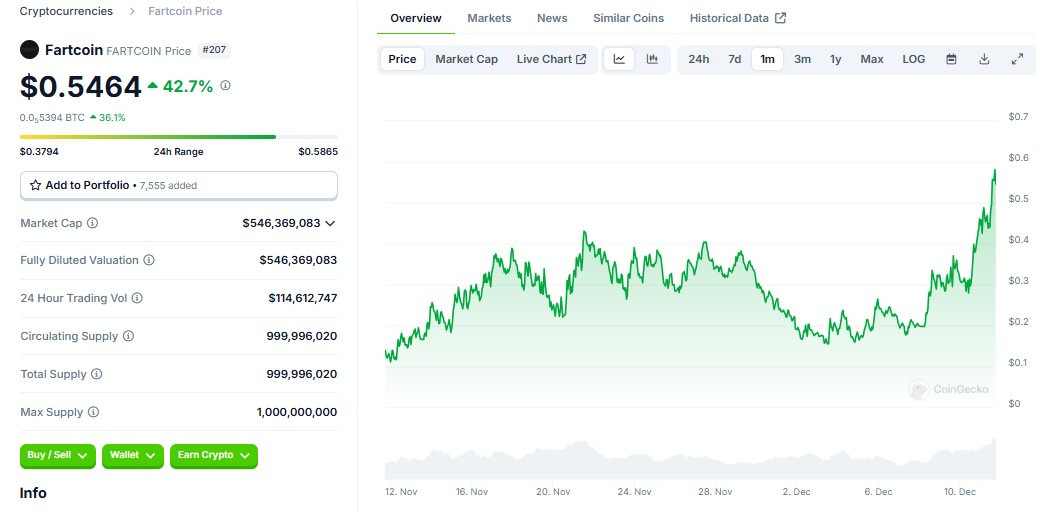
Task: Open the News tab
Action: pyautogui.click(x=552, y=18)
